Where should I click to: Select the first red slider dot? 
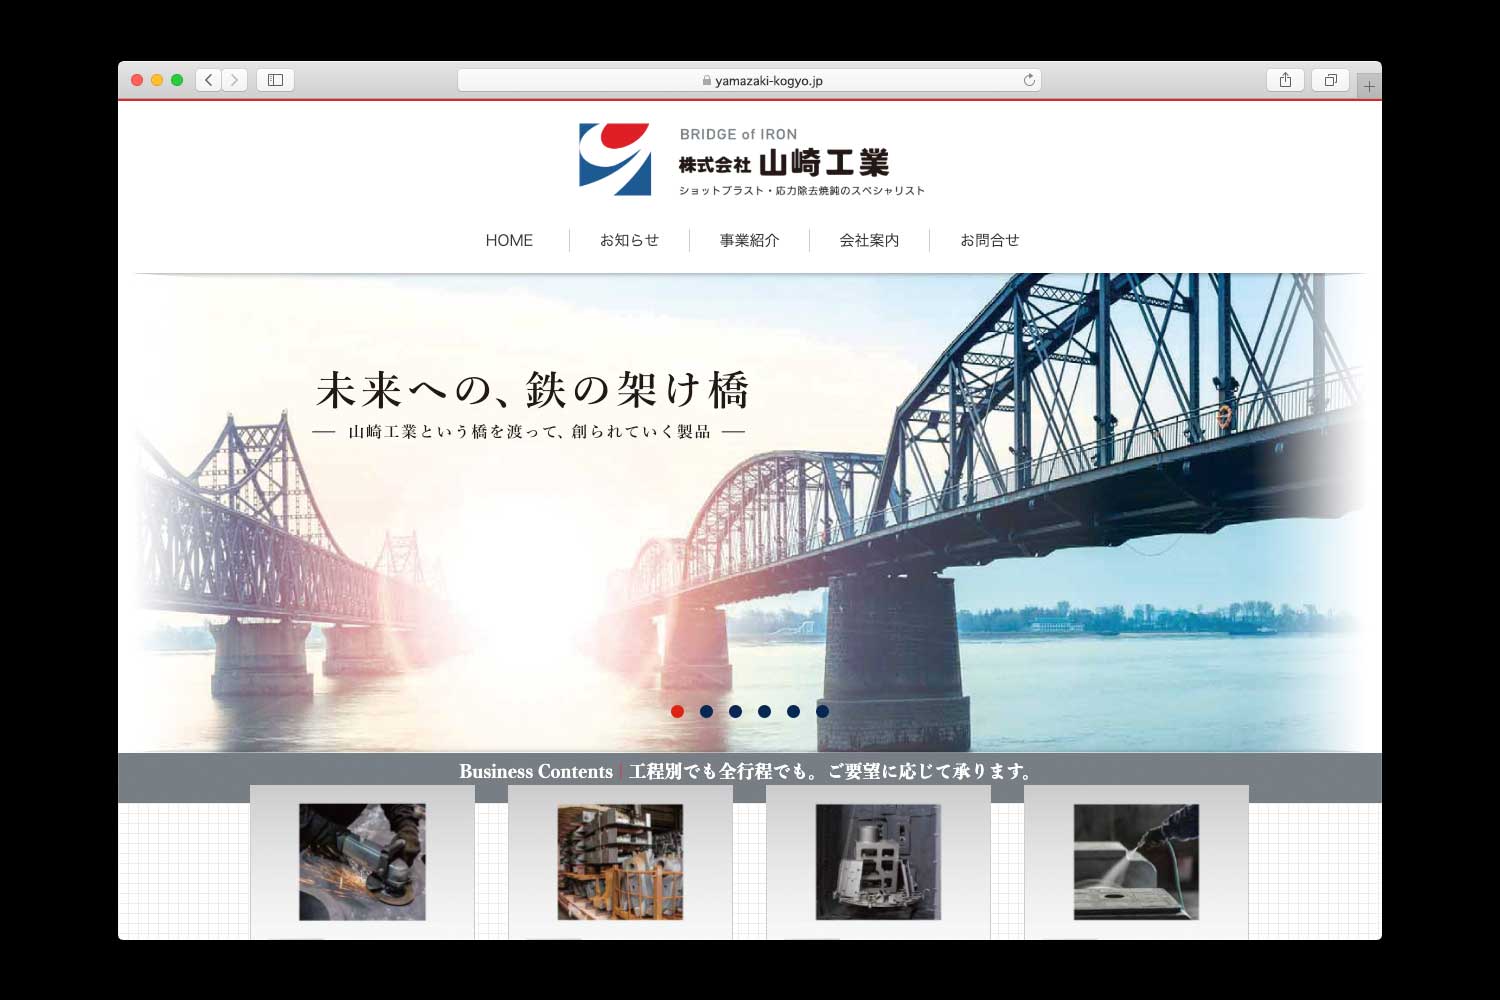coord(677,711)
